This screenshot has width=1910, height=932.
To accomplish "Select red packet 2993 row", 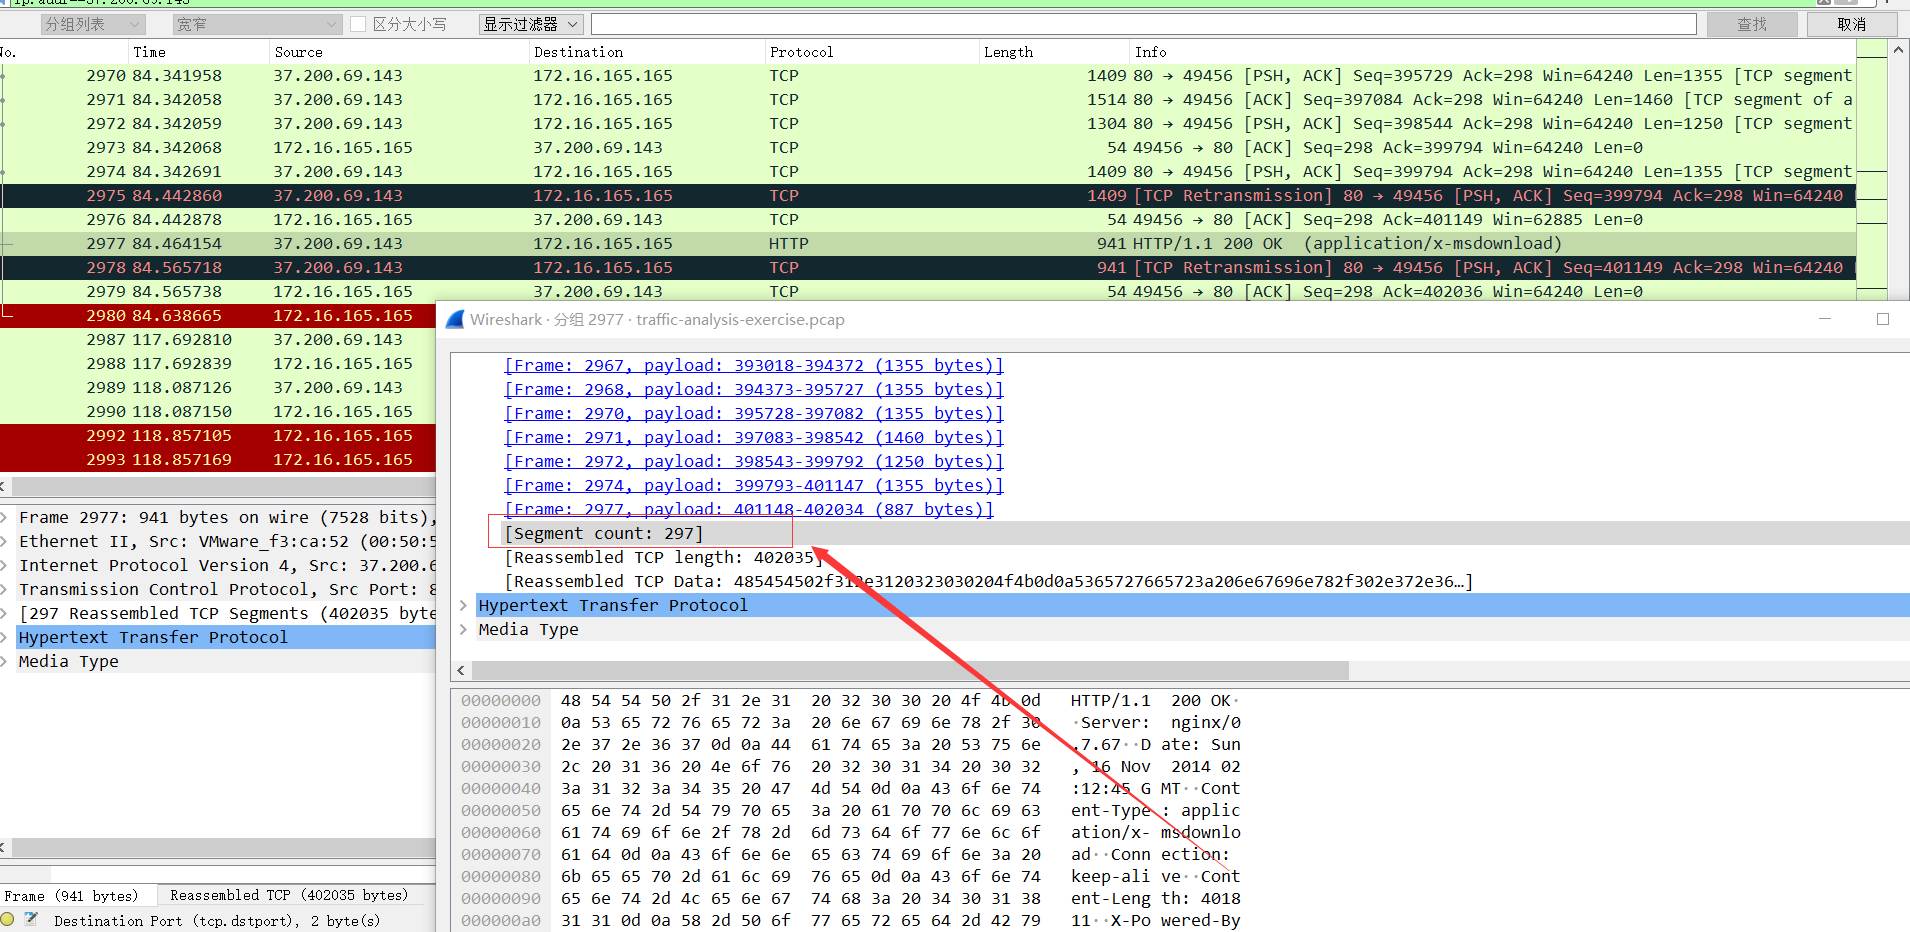I will (218, 459).
